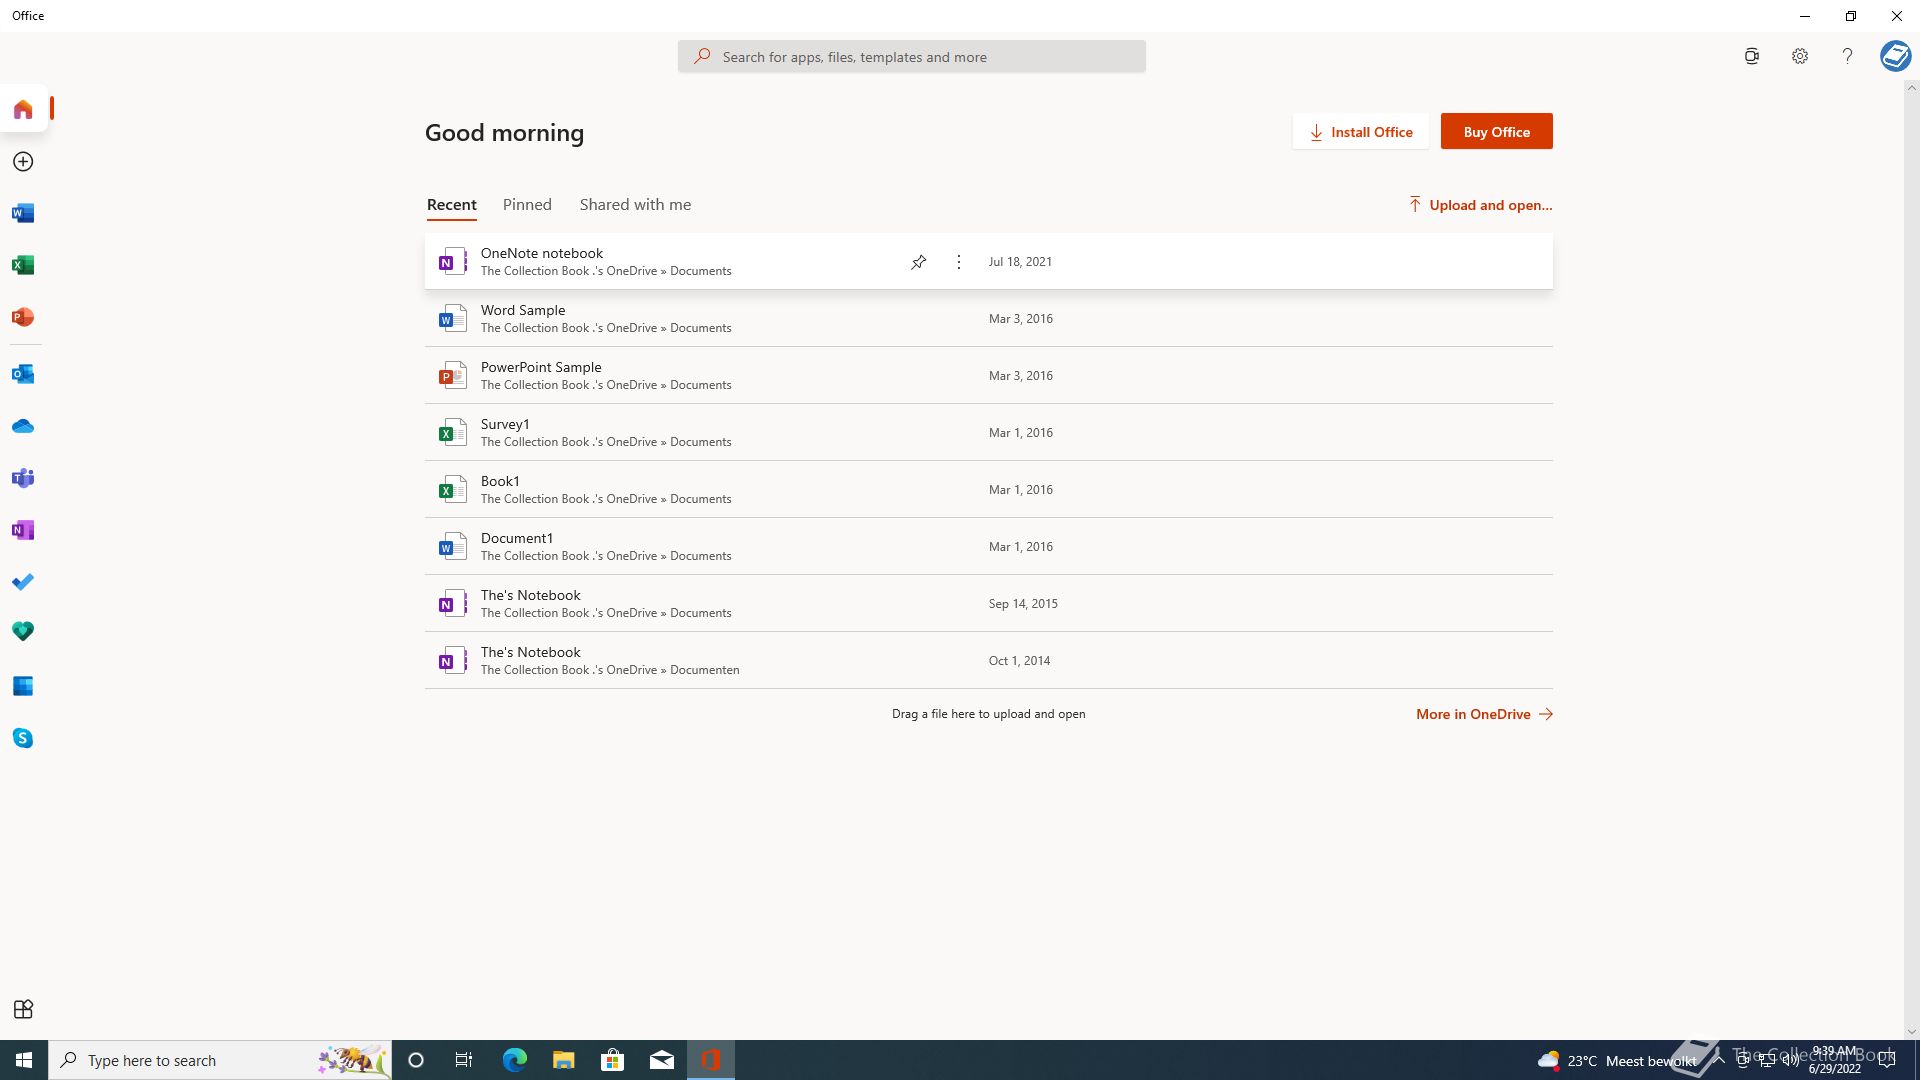Open All apps icon at sidebar bottom

(23, 1009)
